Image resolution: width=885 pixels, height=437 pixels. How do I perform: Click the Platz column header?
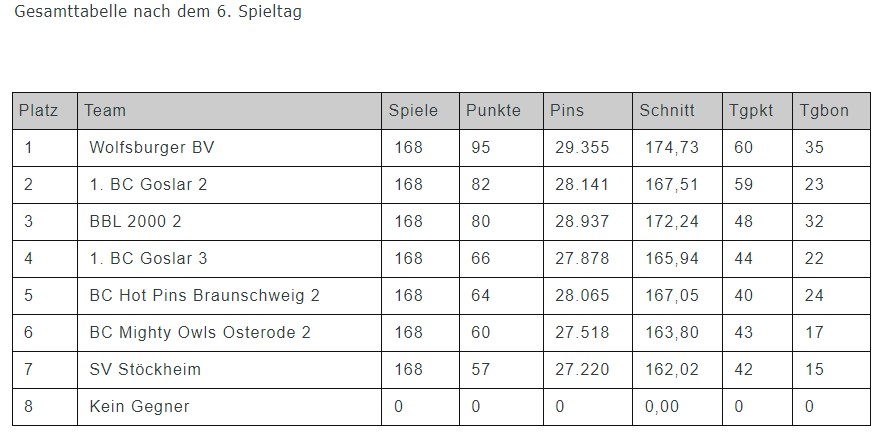coord(39,111)
